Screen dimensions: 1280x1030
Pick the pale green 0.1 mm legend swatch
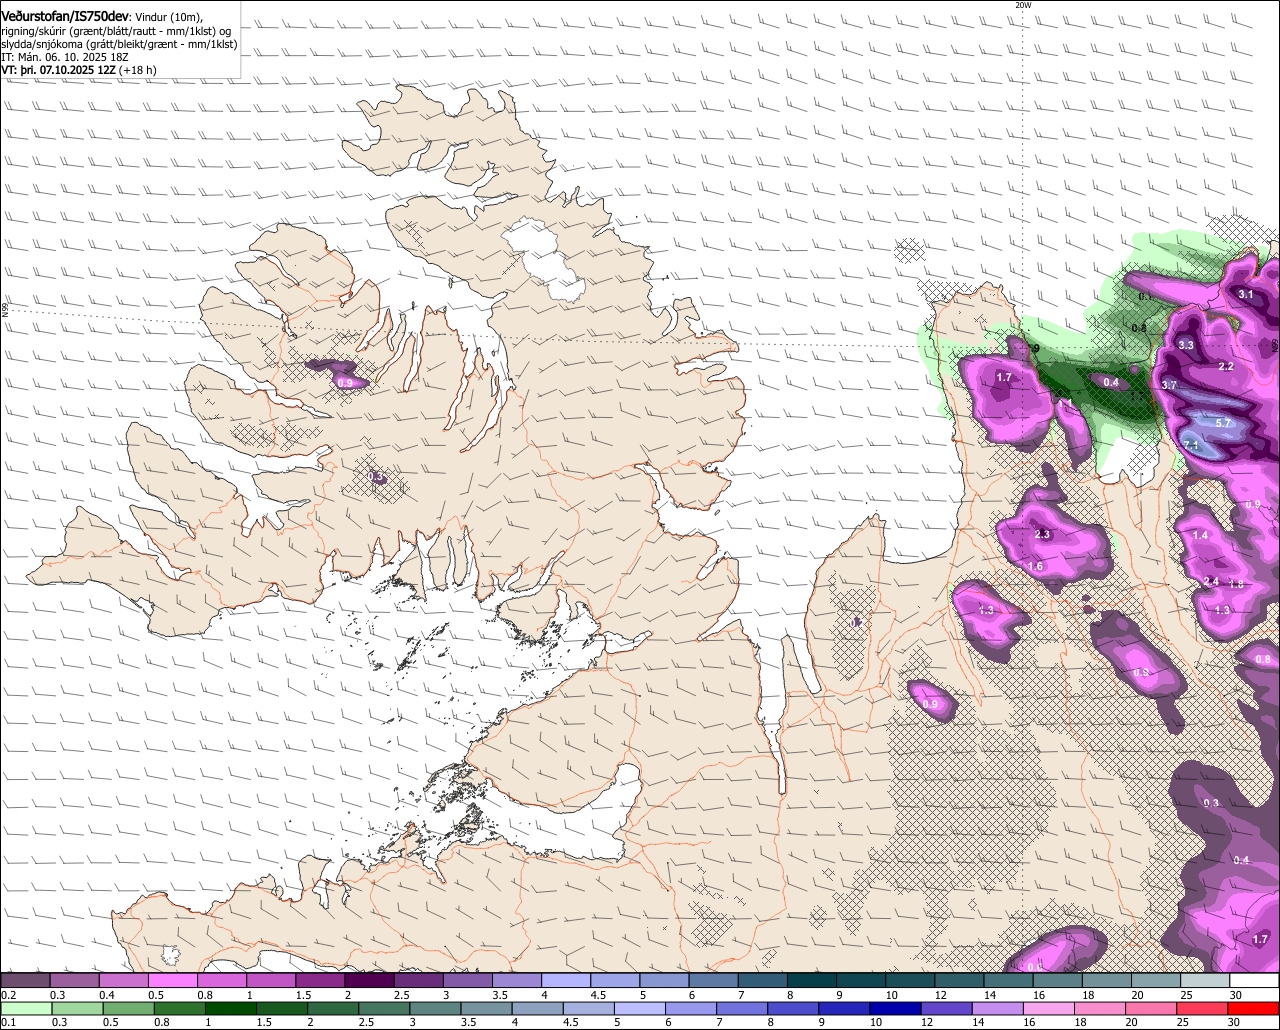(24, 1009)
